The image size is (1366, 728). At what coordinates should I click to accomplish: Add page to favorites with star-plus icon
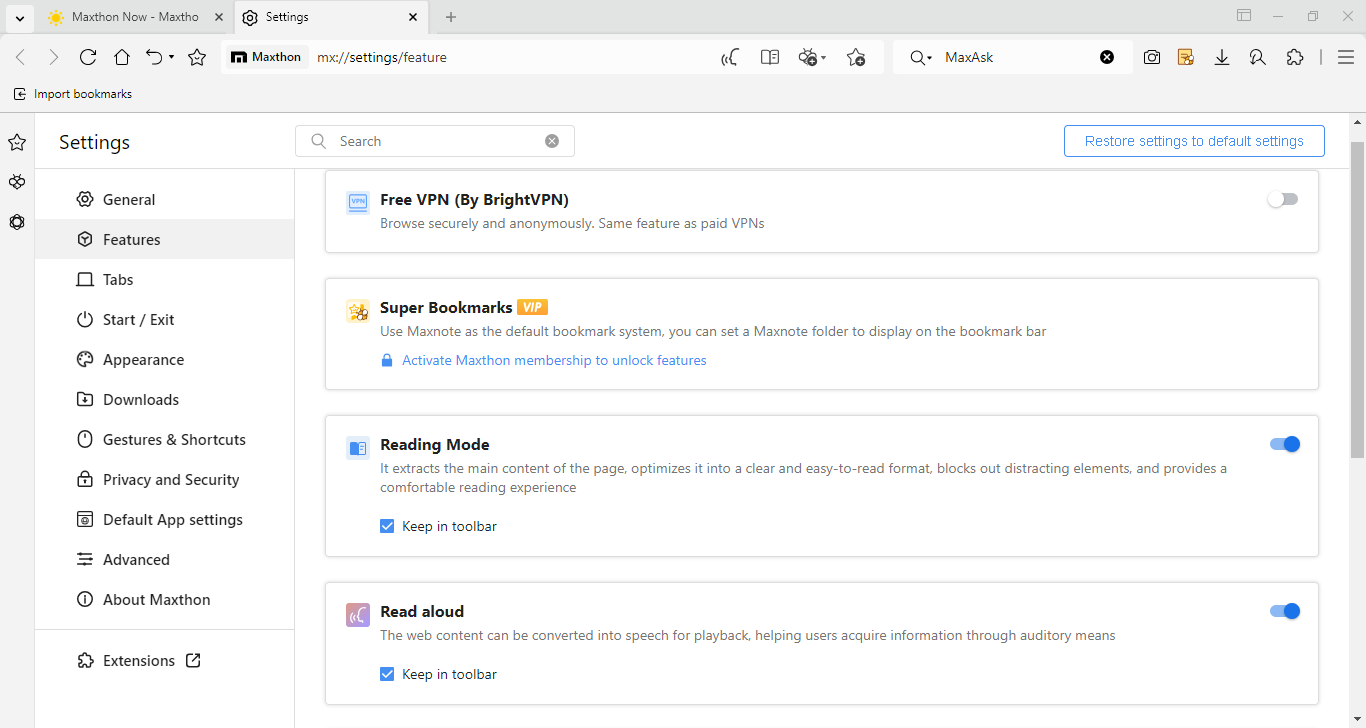point(856,57)
